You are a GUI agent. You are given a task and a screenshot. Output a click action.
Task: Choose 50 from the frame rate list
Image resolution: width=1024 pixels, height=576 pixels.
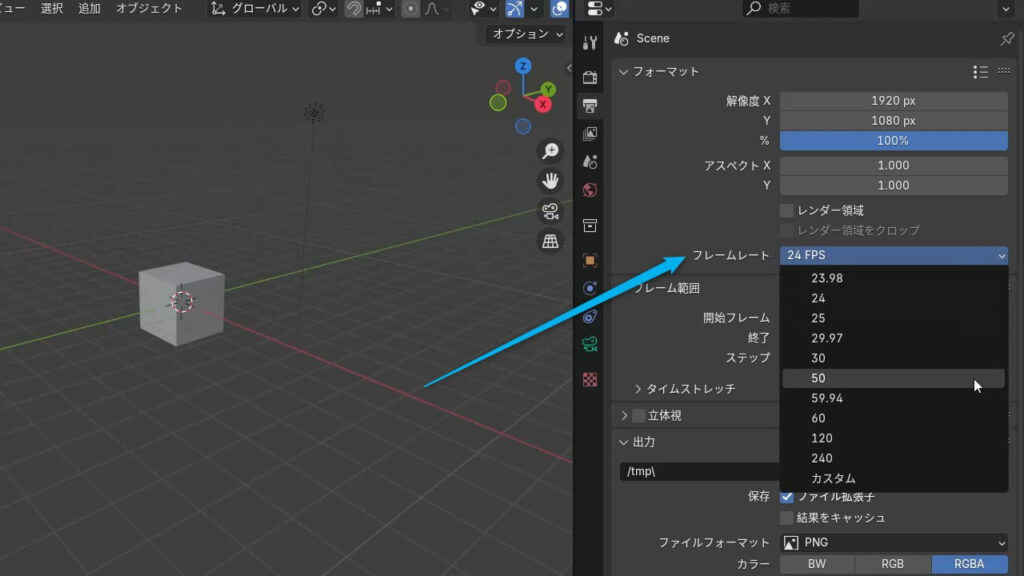[x=893, y=378]
